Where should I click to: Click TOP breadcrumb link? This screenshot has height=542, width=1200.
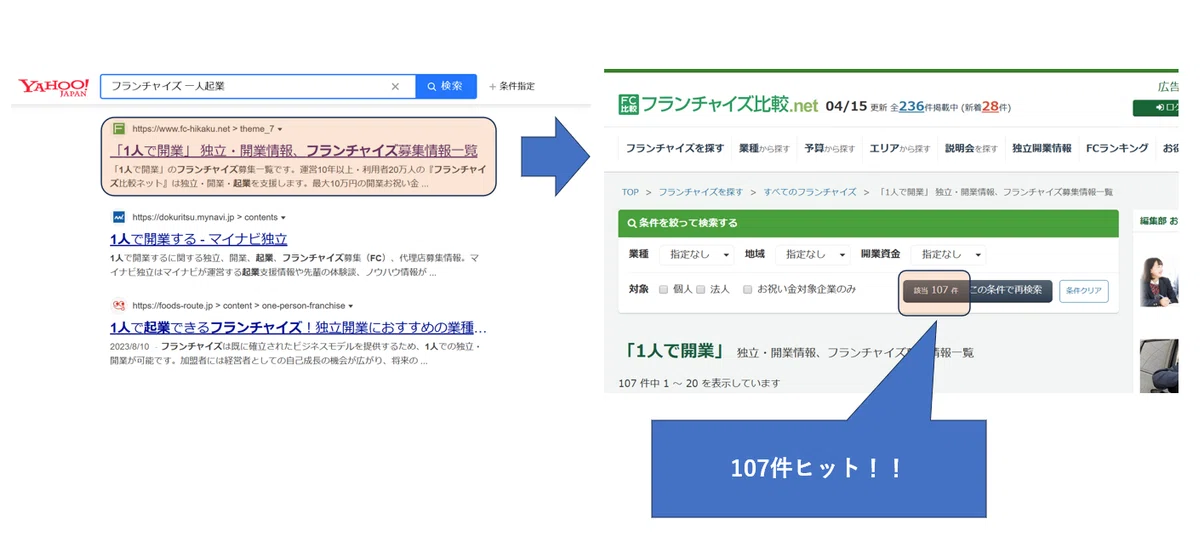(x=630, y=191)
